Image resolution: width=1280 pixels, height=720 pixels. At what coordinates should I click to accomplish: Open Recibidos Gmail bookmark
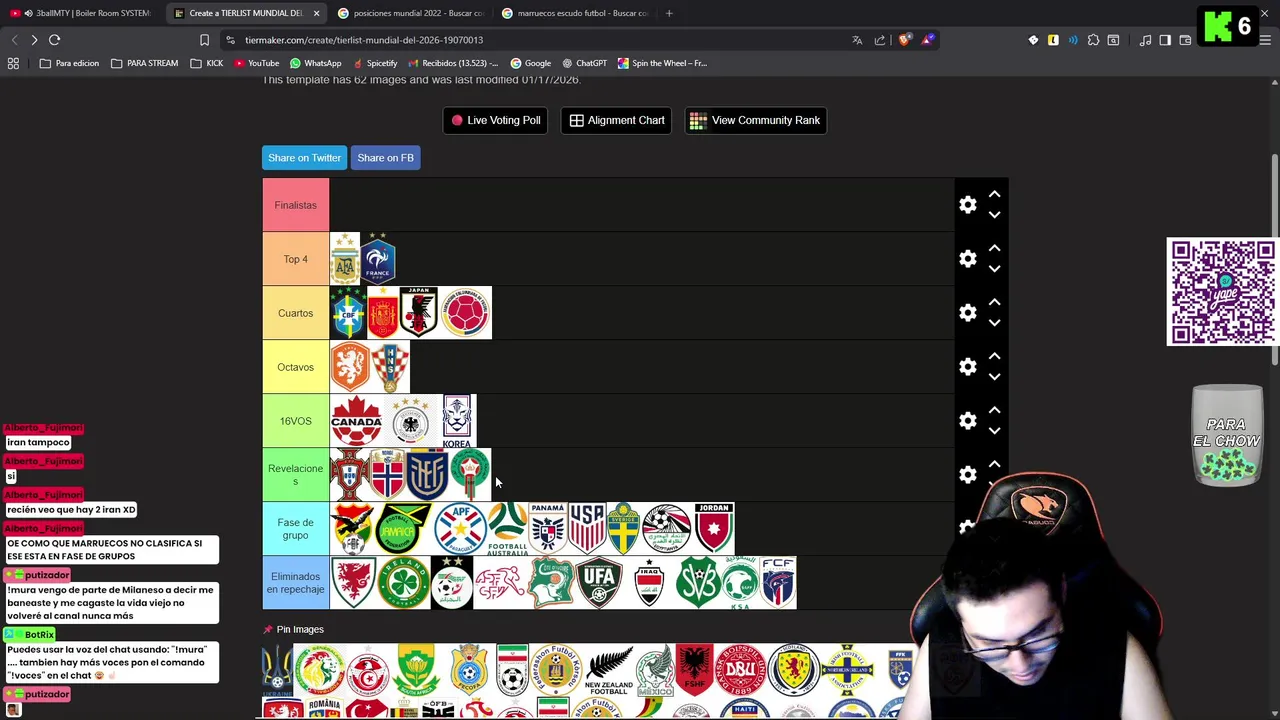coord(452,63)
